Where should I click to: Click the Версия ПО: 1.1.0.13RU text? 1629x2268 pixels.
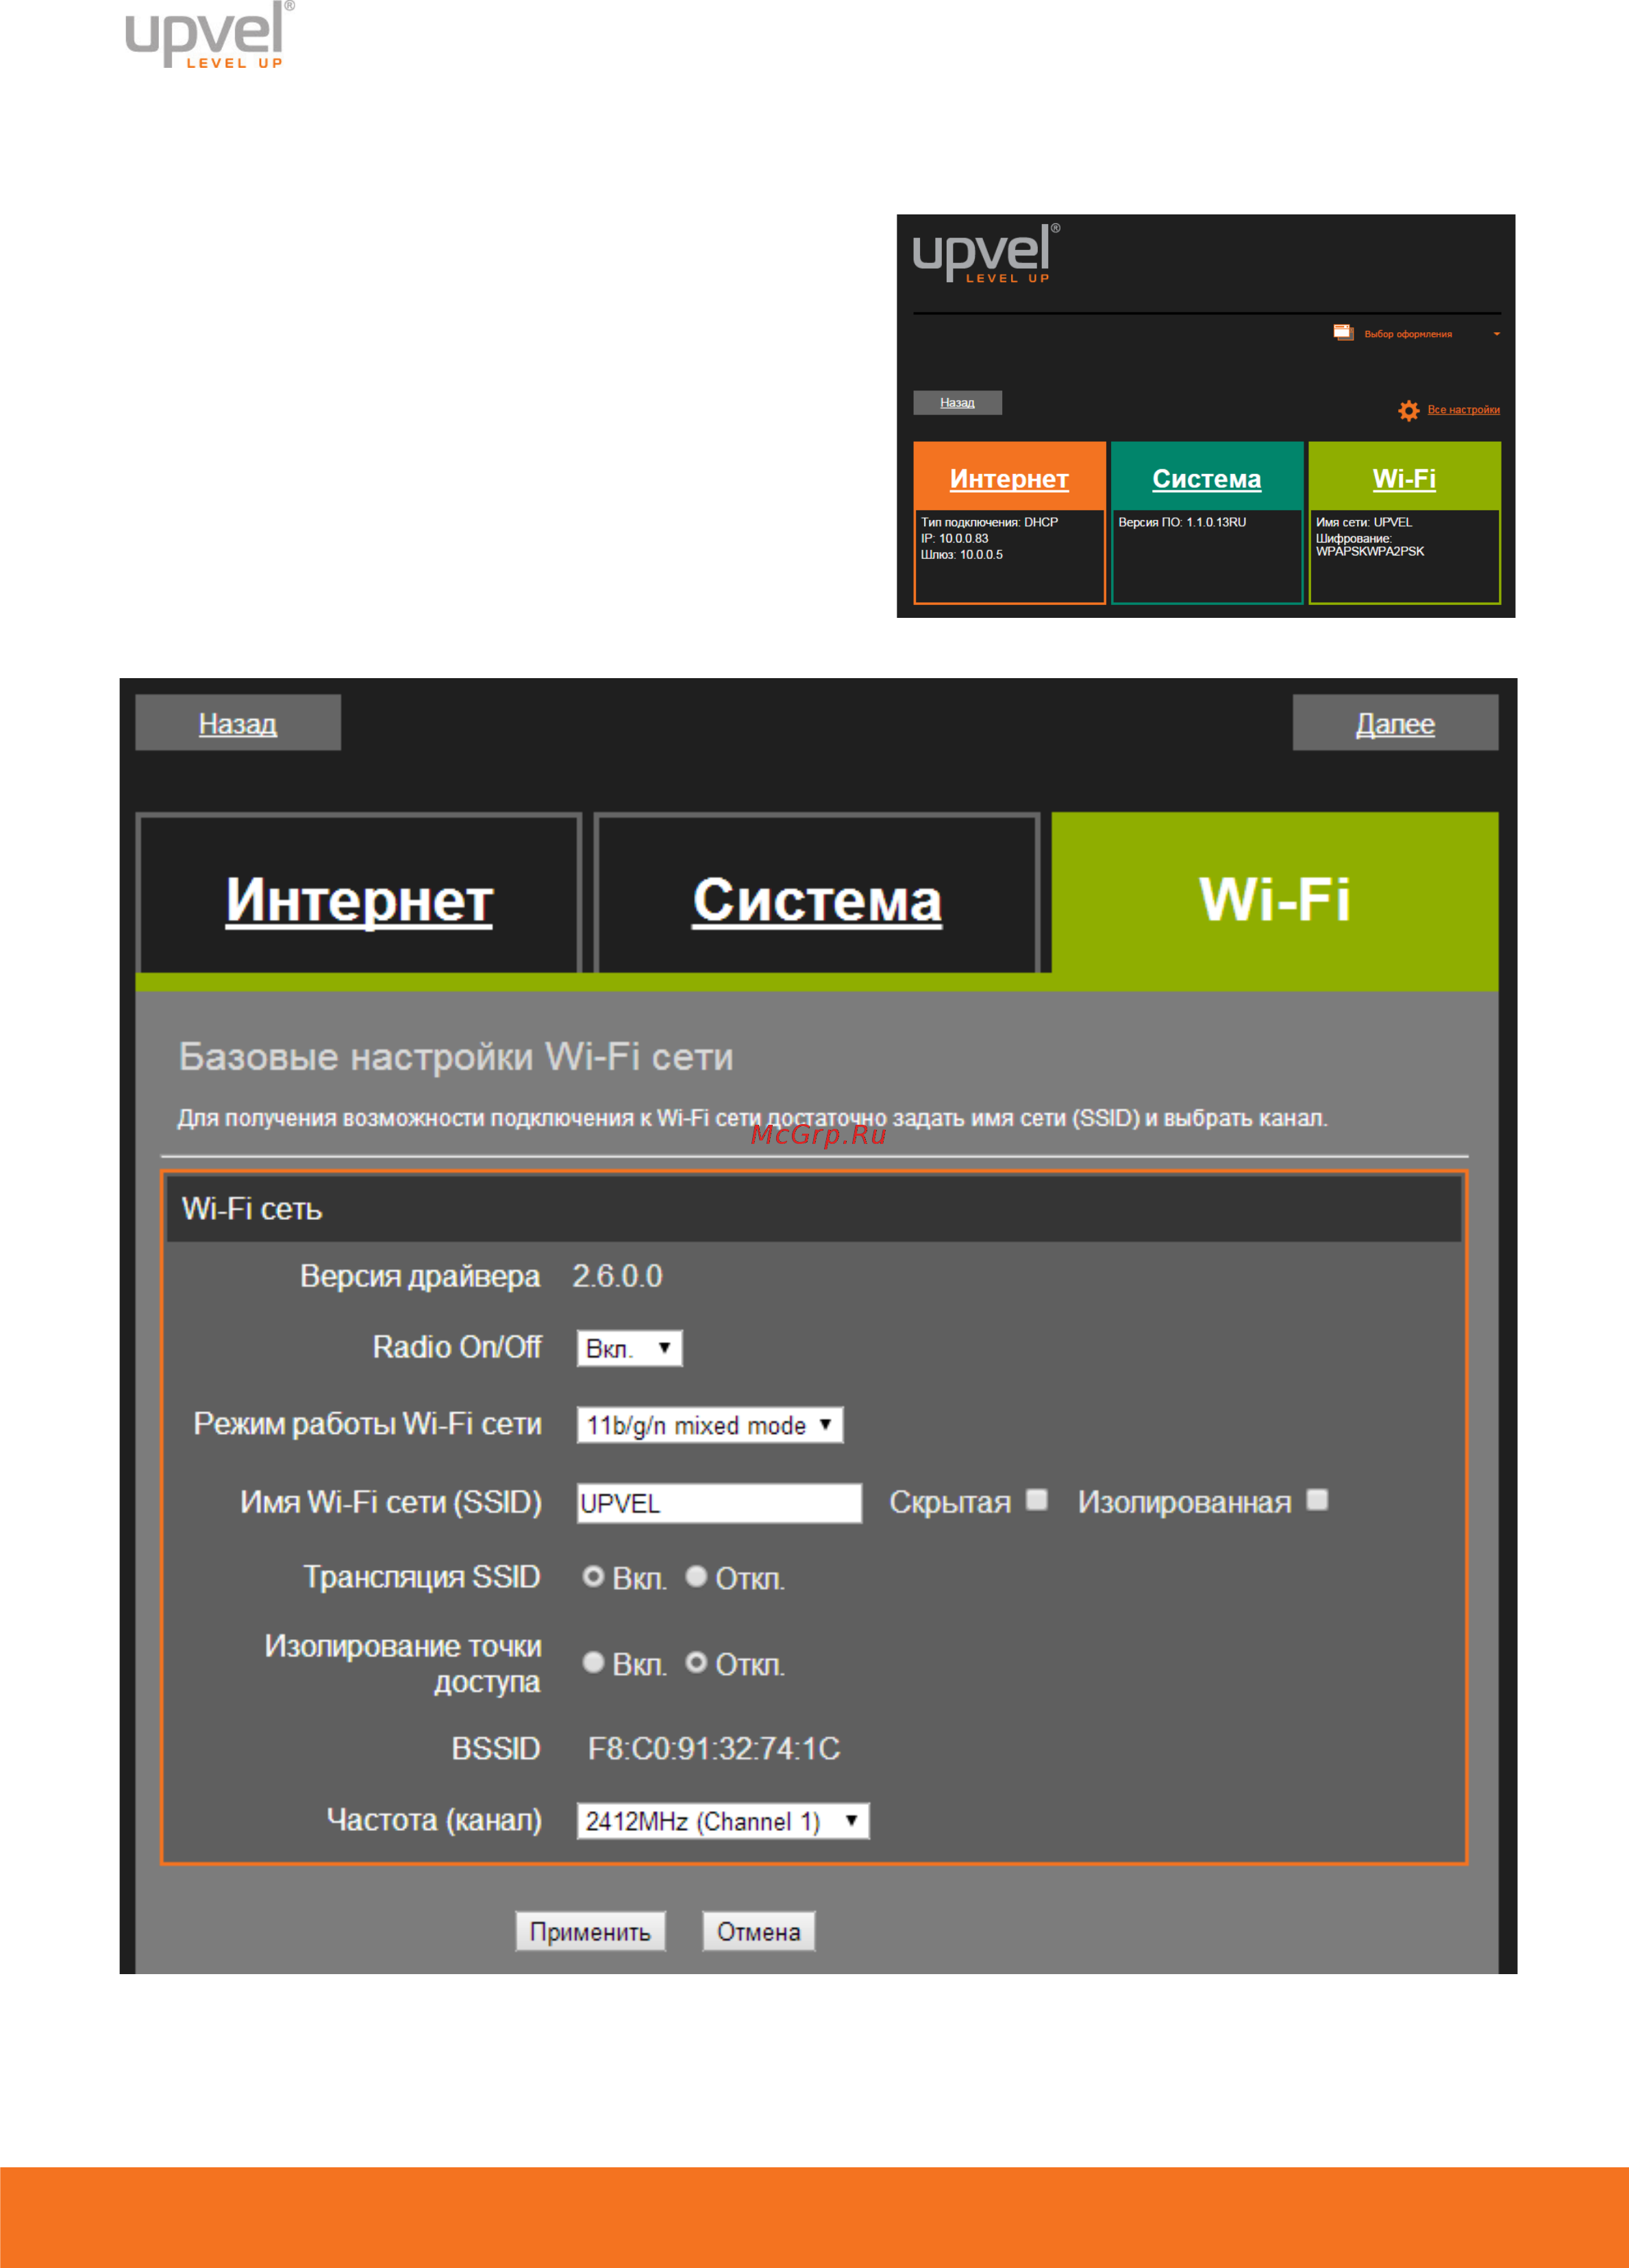[1182, 522]
